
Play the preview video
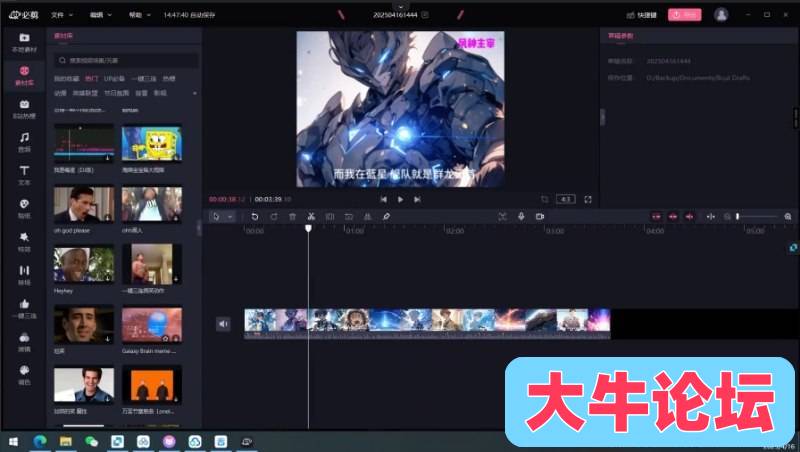(401, 199)
